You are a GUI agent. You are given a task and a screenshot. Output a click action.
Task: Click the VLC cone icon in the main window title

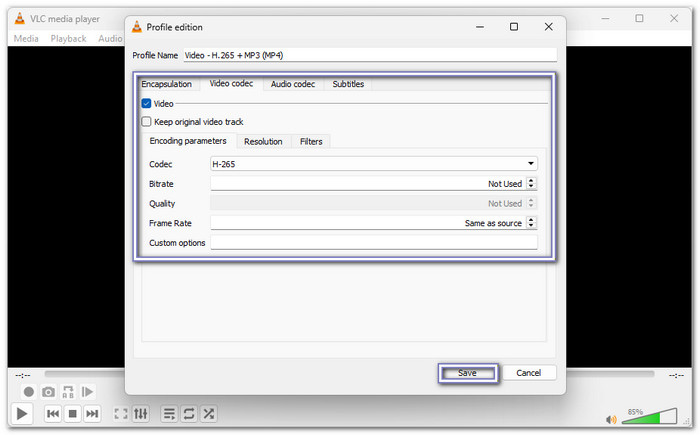[x=20, y=19]
